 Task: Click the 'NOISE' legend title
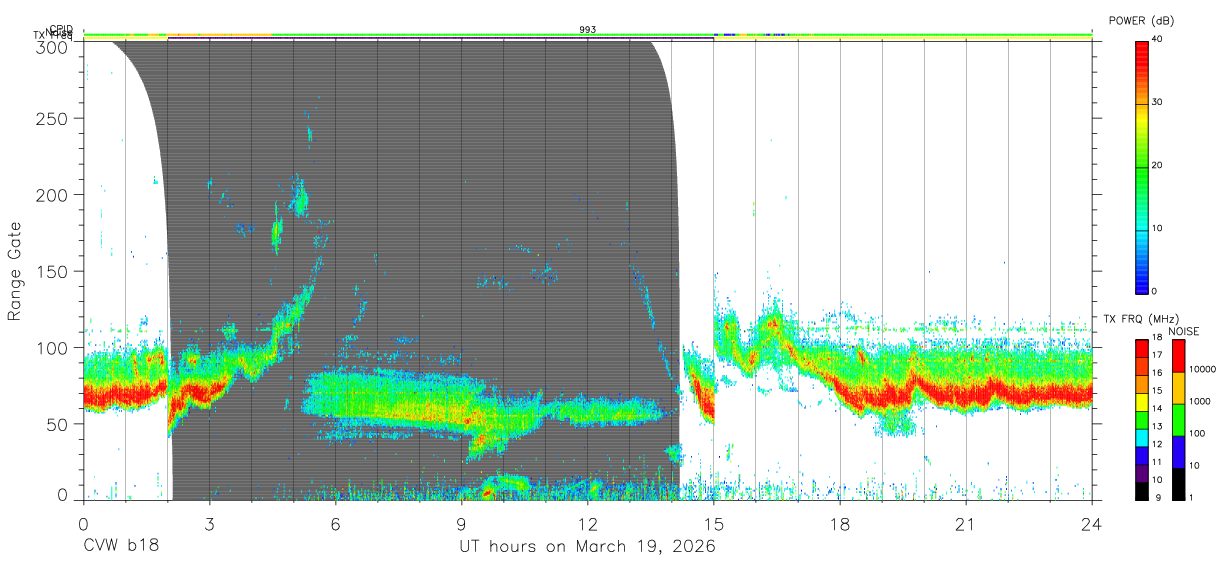click(1186, 331)
